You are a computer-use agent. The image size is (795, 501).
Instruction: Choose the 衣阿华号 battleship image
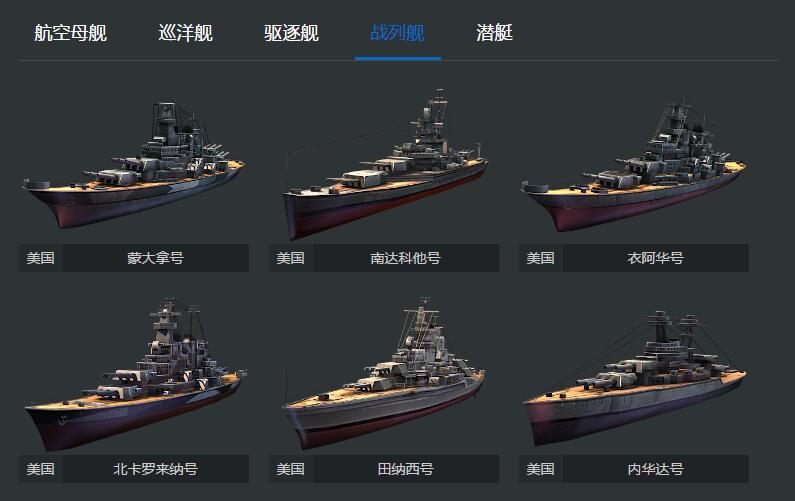[634, 164]
